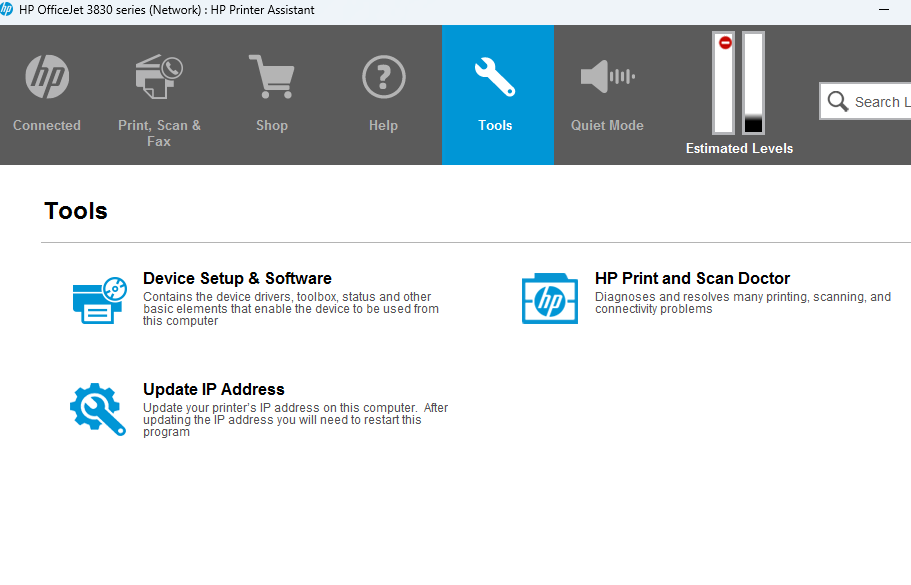Viewport: 911px width, 585px height.
Task: Toggle Quiet Mode on
Action: pos(606,95)
